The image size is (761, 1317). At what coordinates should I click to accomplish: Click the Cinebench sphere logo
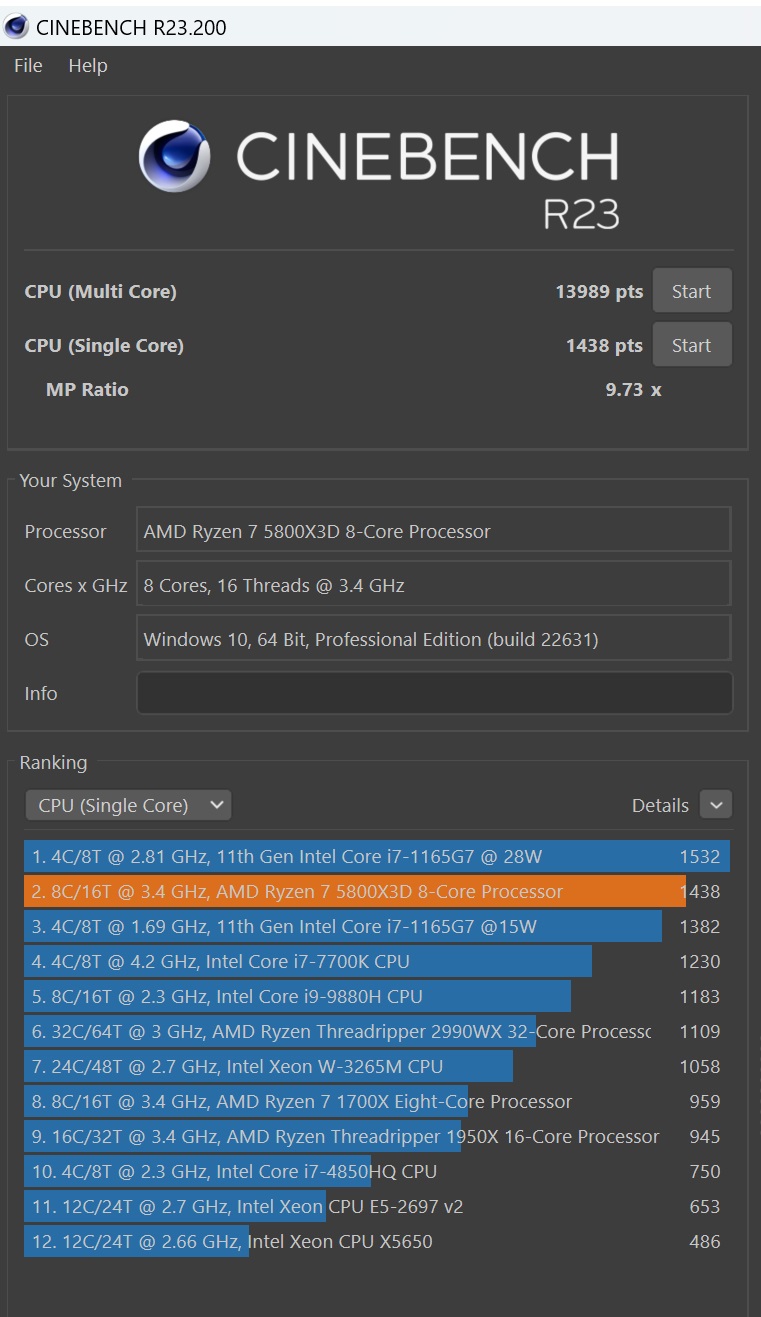174,156
